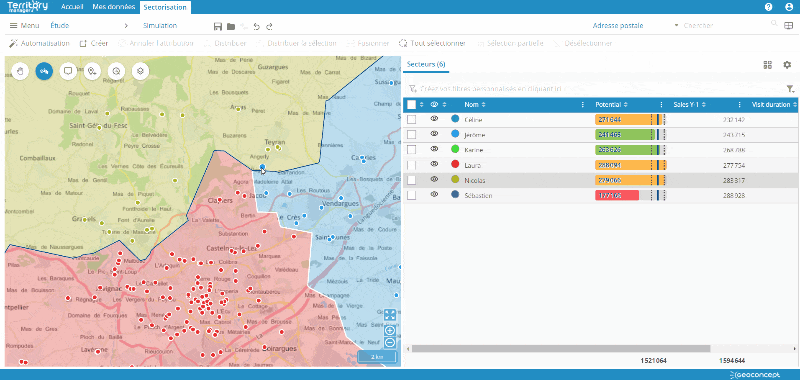Expand the breadcrumb chevron after Étude
800x380 pixels.
tap(126, 26)
